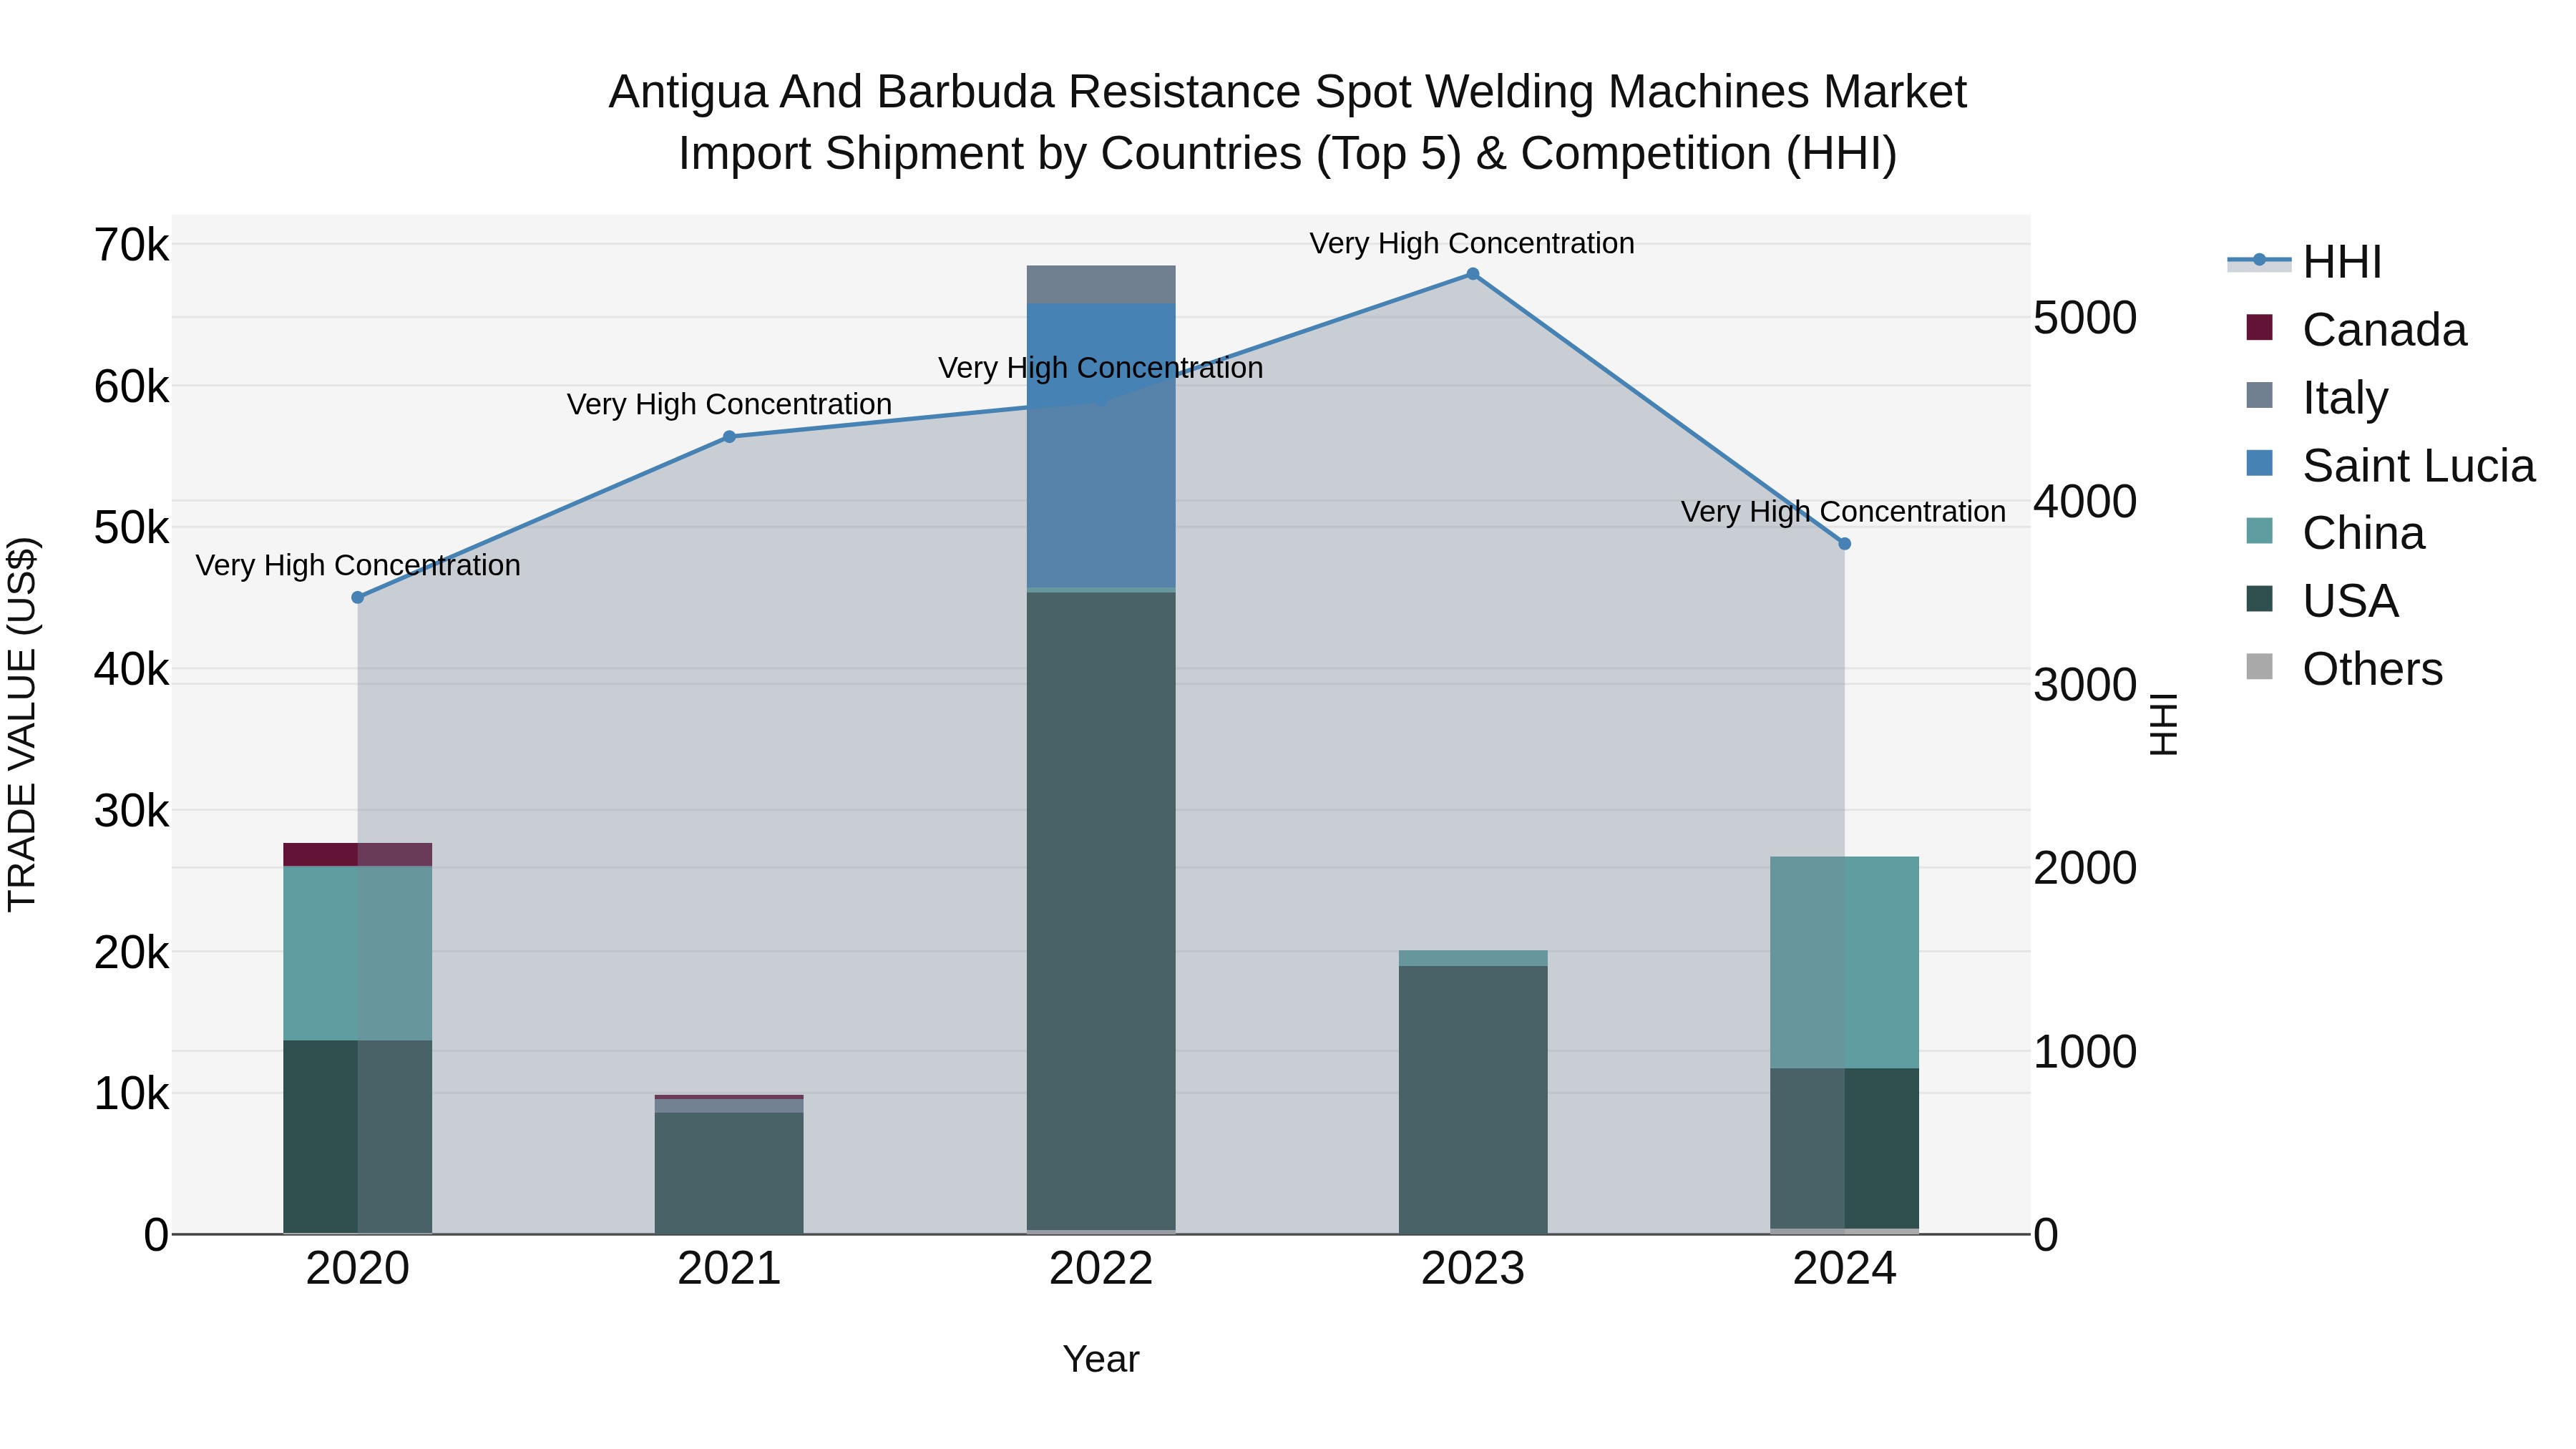
Task: Toggle Canada series in legend
Action: (x=2356, y=330)
